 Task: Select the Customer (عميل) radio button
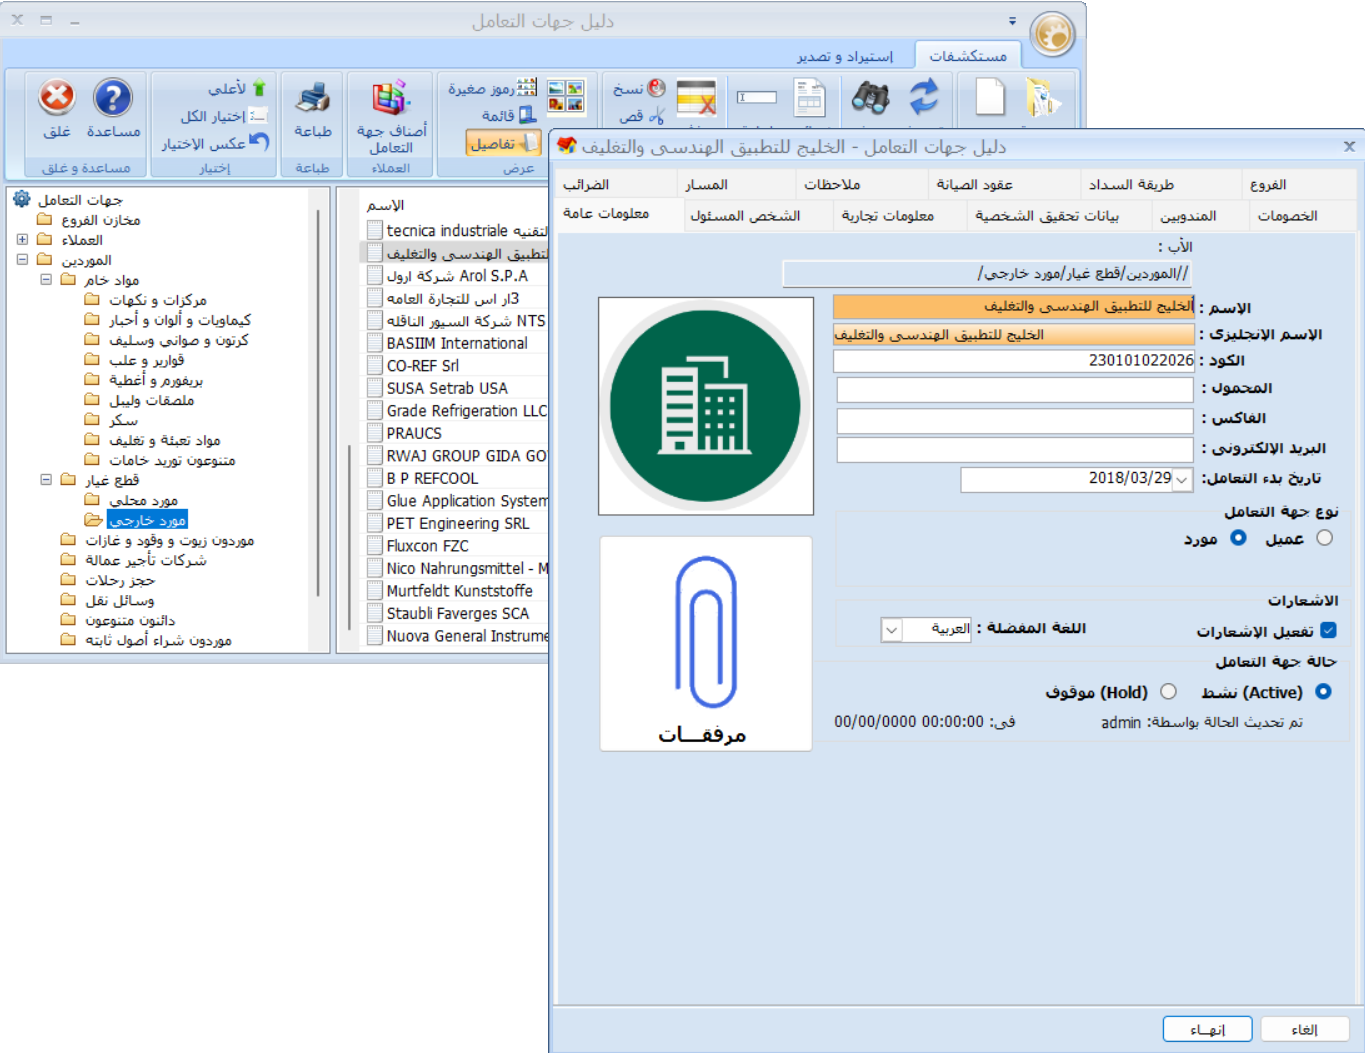(x=1325, y=538)
